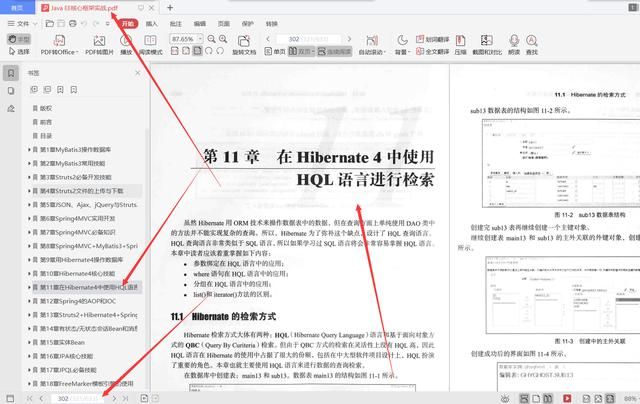Click the page number 302 field in status bar
This screenshot has height=404, width=640.
tap(78, 398)
